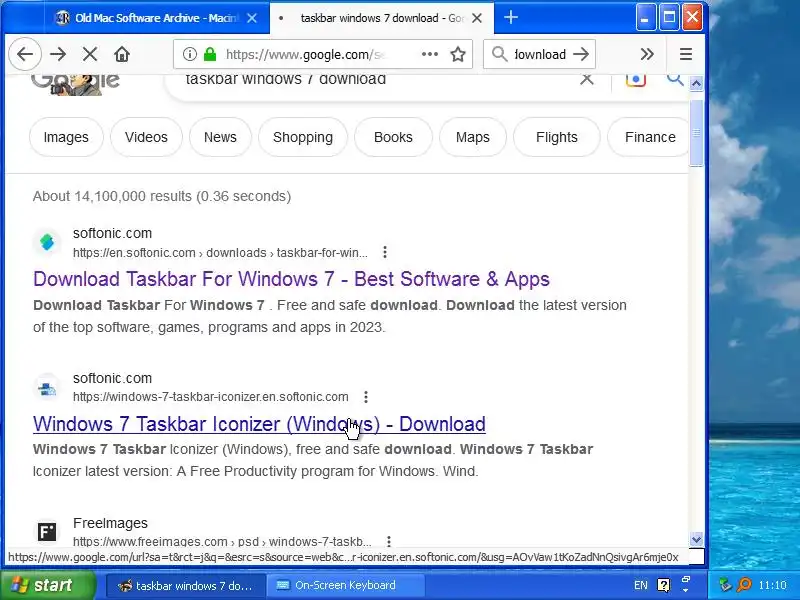Open Download Taskbar For Windows 7 result
Viewport: 800px width, 600px height.
[291, 279]
